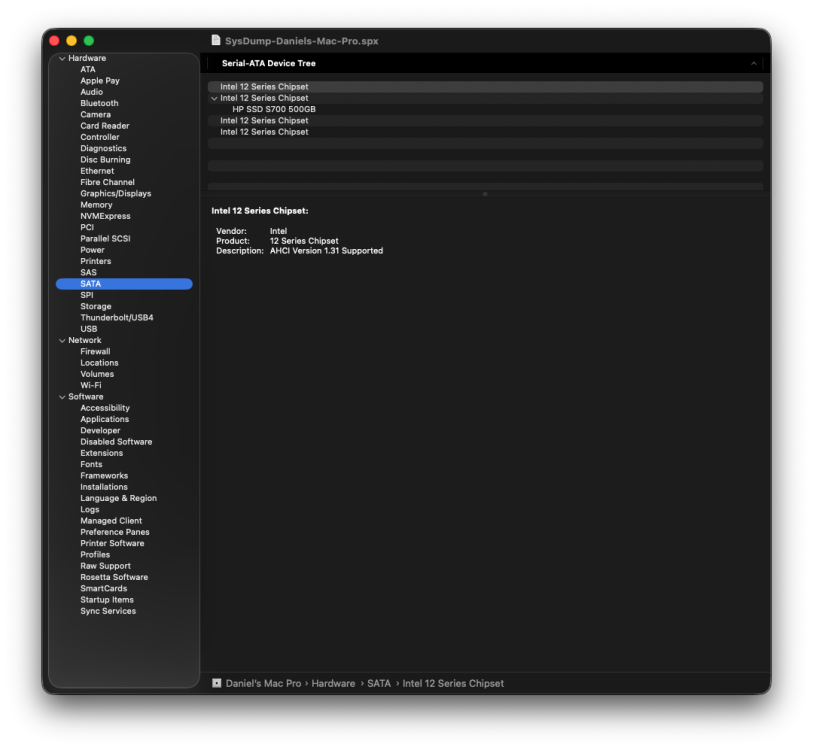This screenshot has width=813, height=750.
Task: Click the Mac Pro icon in path bar
Action: [217, 683]
